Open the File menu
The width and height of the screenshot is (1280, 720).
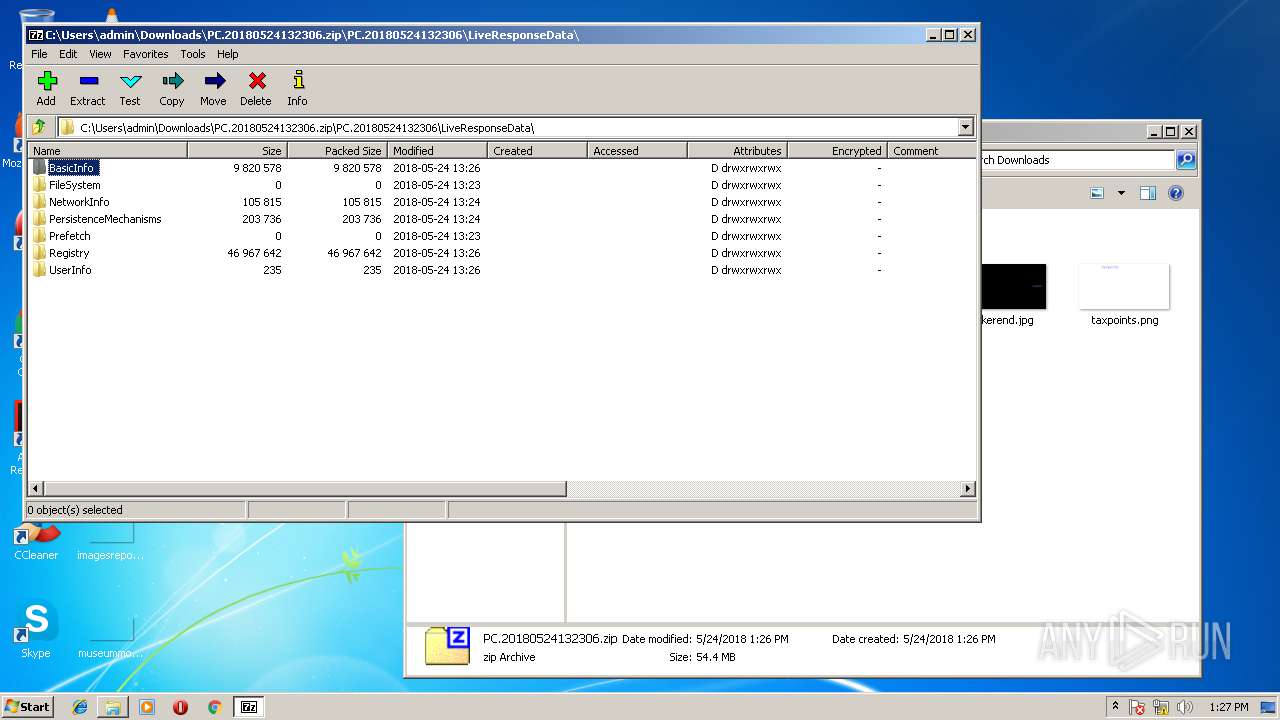pyautogui.click(x=39, y=54)
